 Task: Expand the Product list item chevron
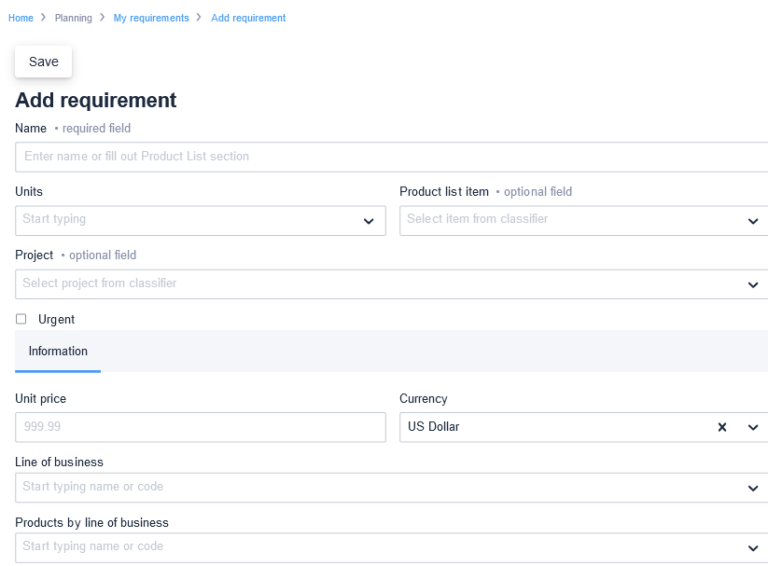753,221
